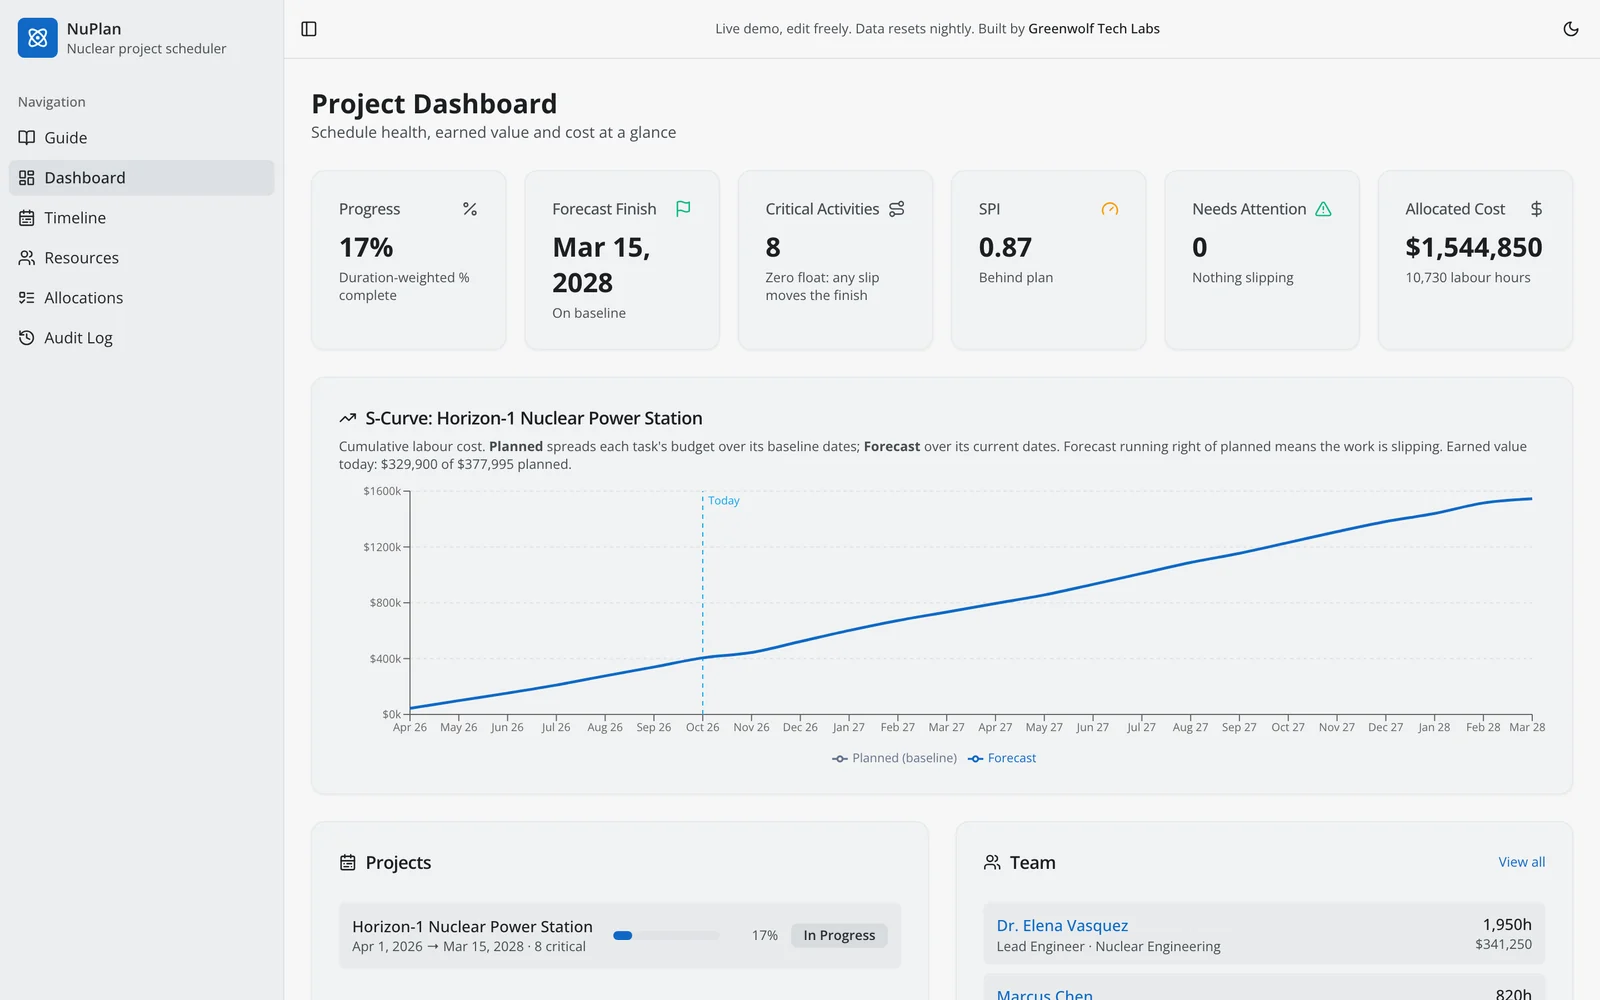
Task: Click the 0.87 SPI value
Action: (1005, 247)
